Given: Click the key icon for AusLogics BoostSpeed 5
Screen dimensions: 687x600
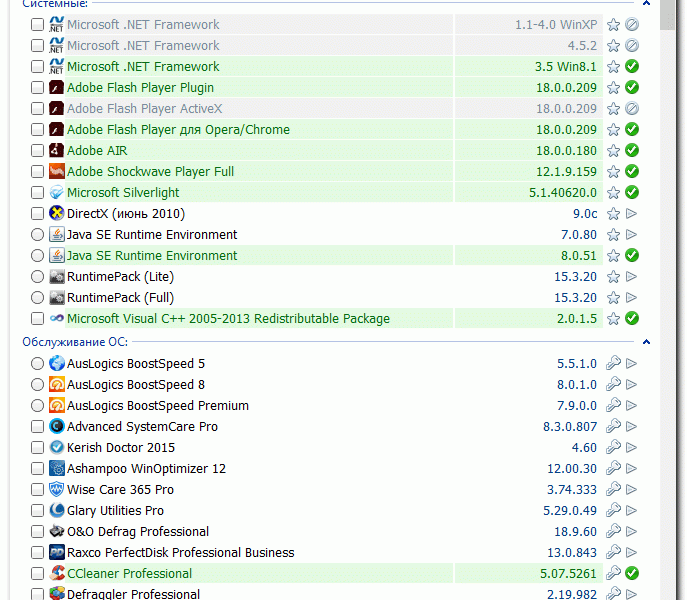Looking at the screenshot, I should pyautogui.click(x=613, y=363).
